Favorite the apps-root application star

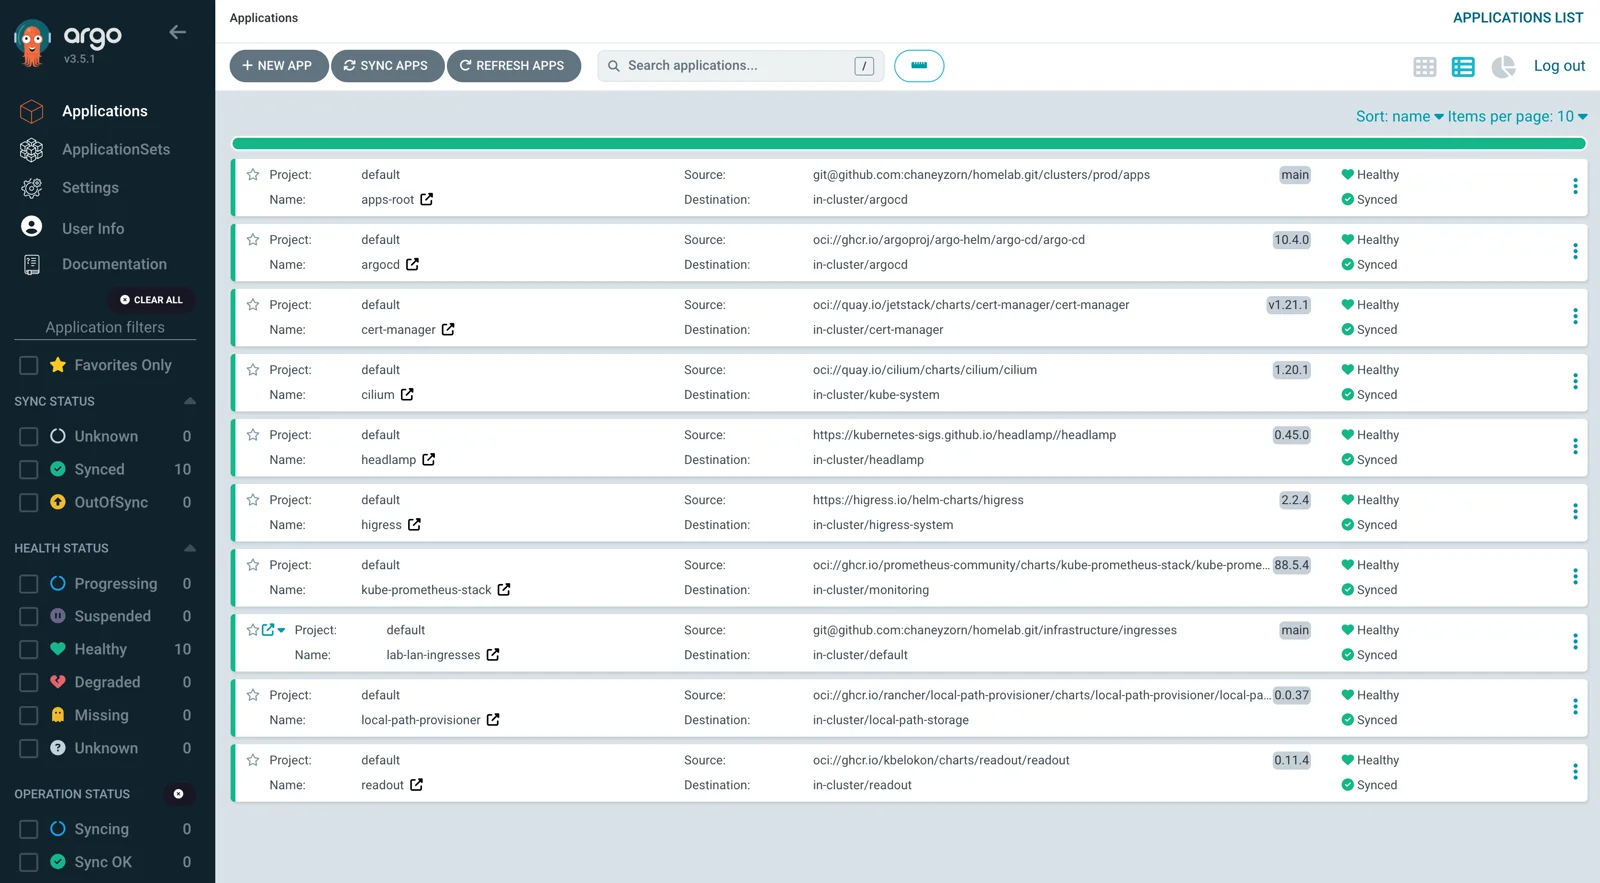pyautogui.click(x=253, y=175)
